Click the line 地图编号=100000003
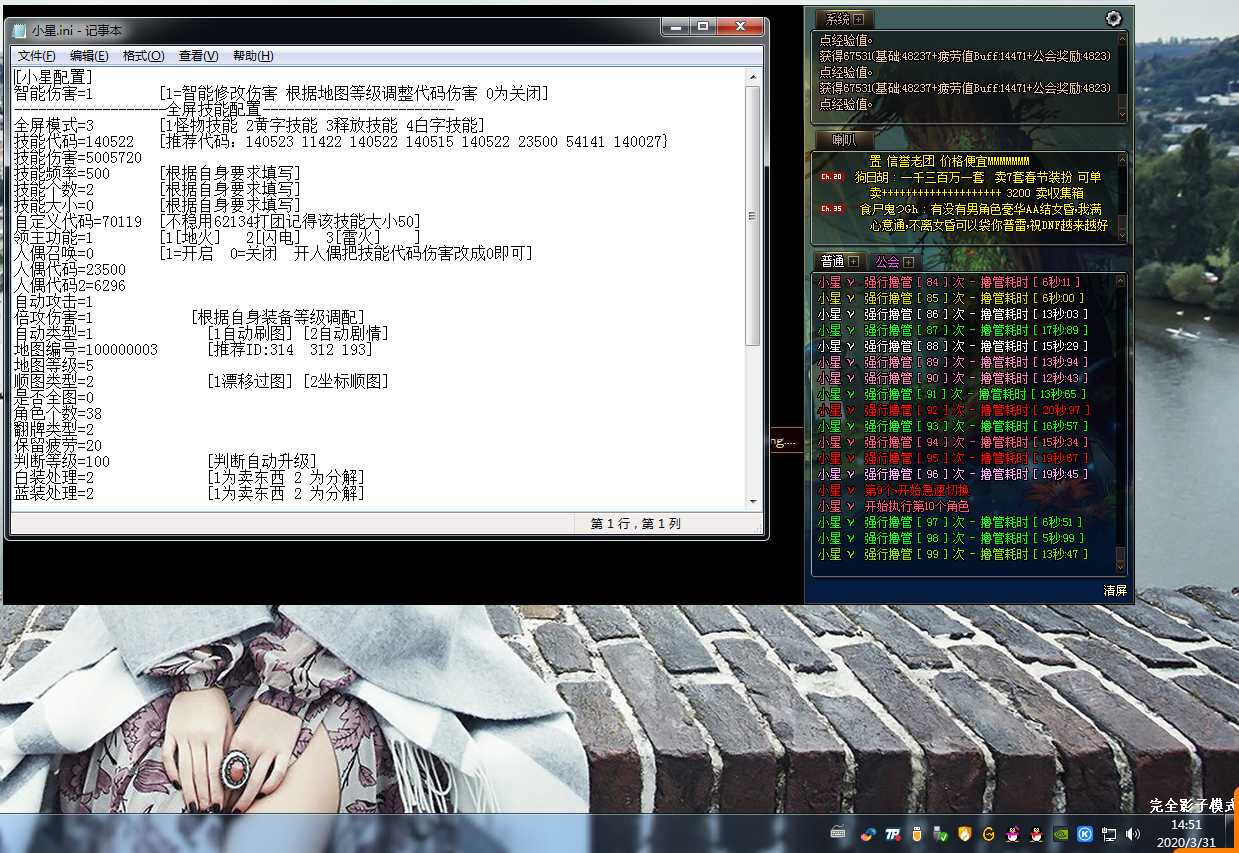Screen dimensions: 1239x853 86,350
